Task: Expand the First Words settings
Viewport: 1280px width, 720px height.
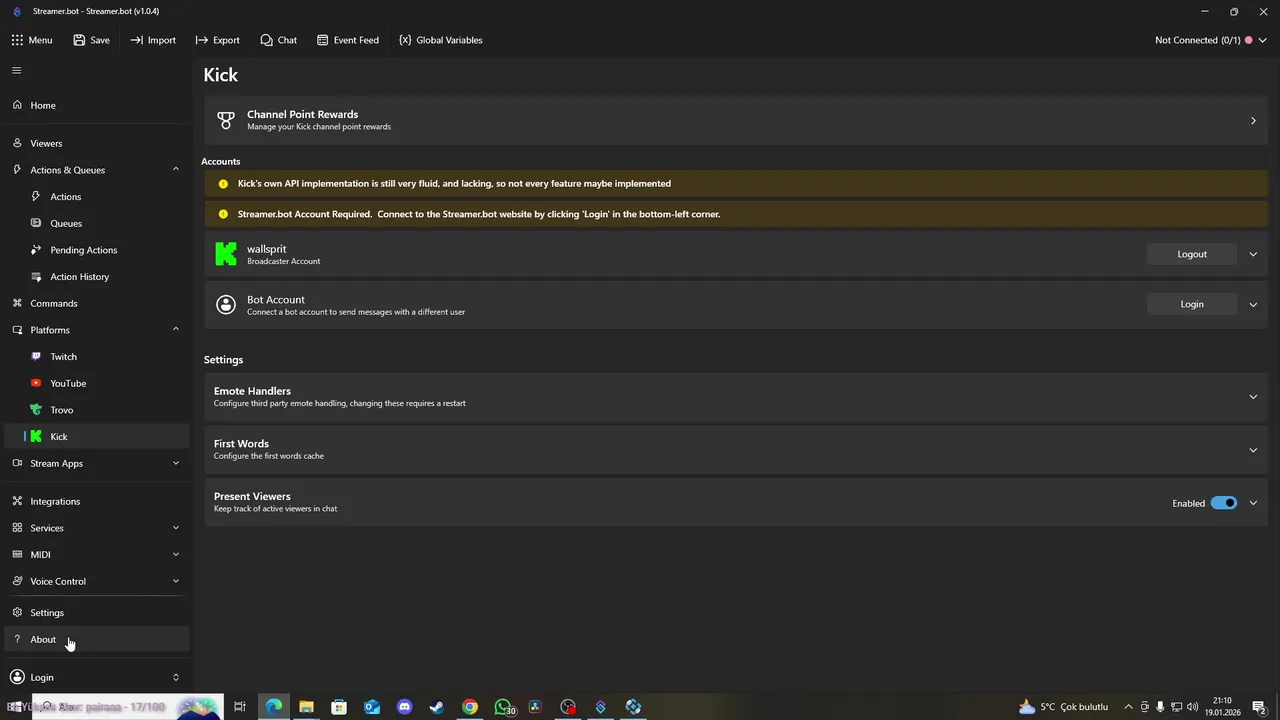Action: click(1253, 450)
